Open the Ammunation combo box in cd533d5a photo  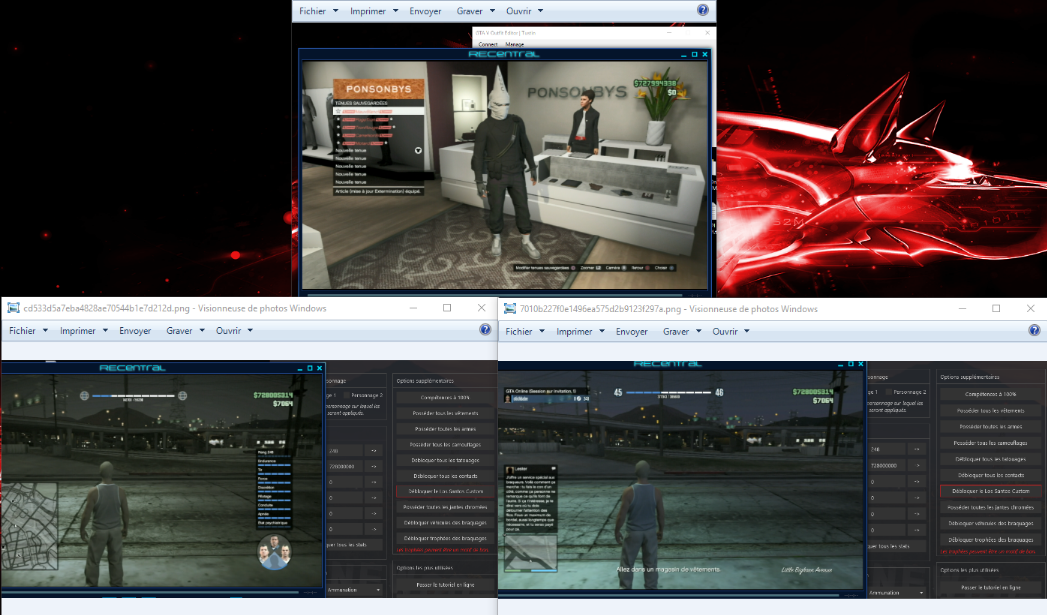[x=355, y=590]
